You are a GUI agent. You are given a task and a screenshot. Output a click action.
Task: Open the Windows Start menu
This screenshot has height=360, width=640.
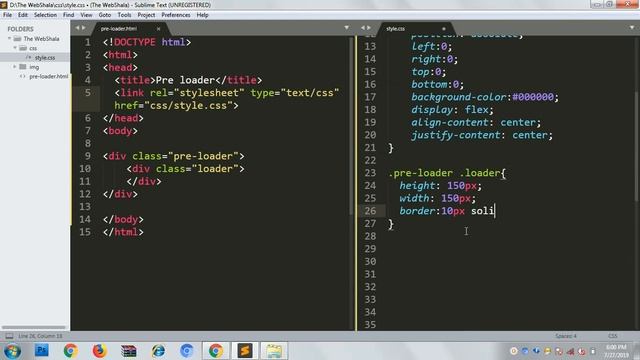[12, 351]
